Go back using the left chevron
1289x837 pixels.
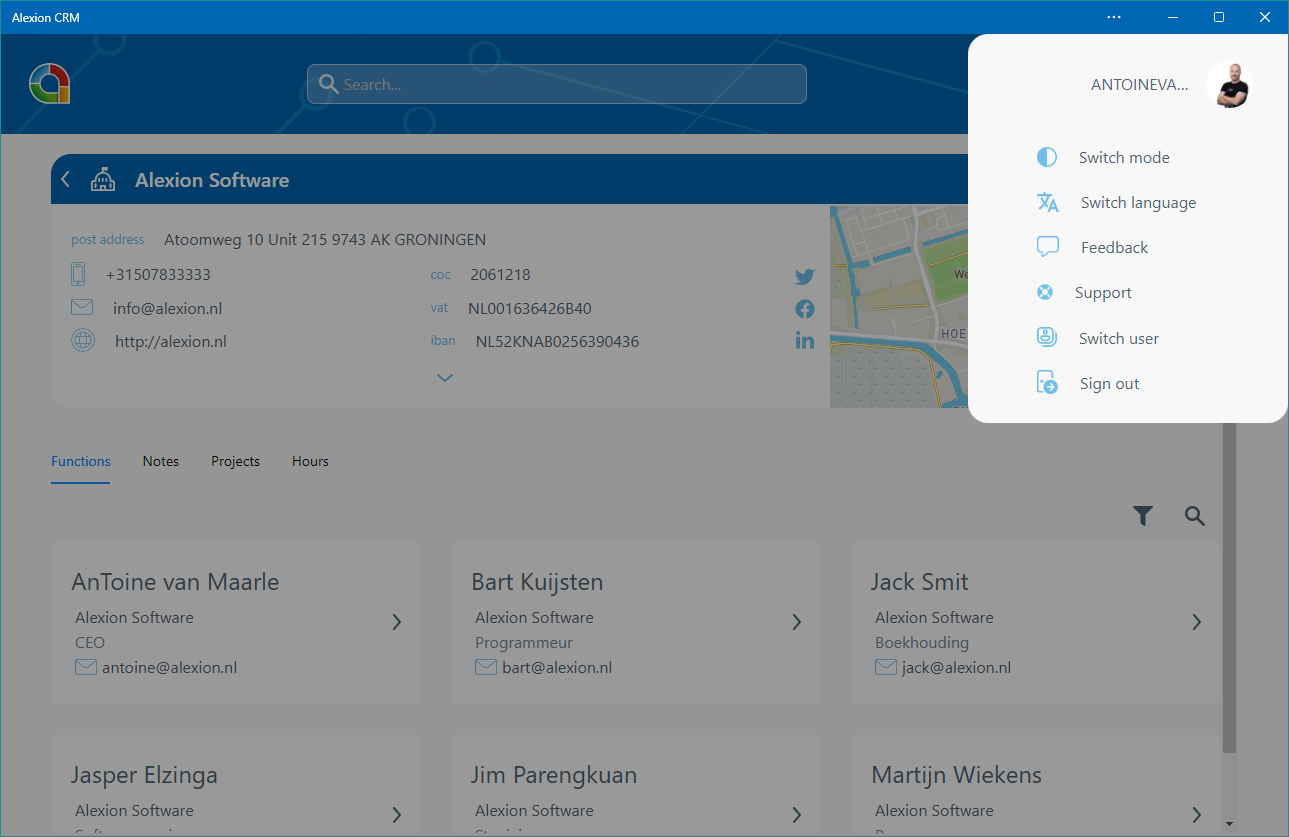click(66, 180)
